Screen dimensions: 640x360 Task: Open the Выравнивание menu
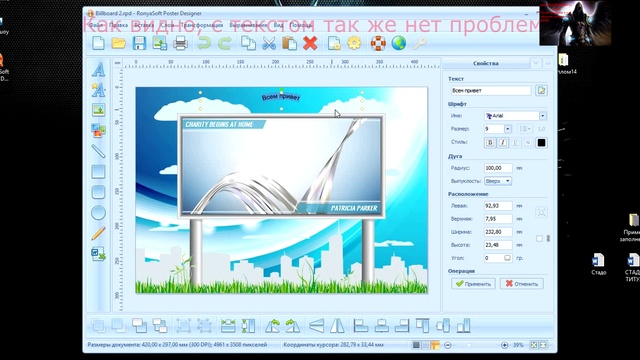pyautogui.click(x=249, y=25)
